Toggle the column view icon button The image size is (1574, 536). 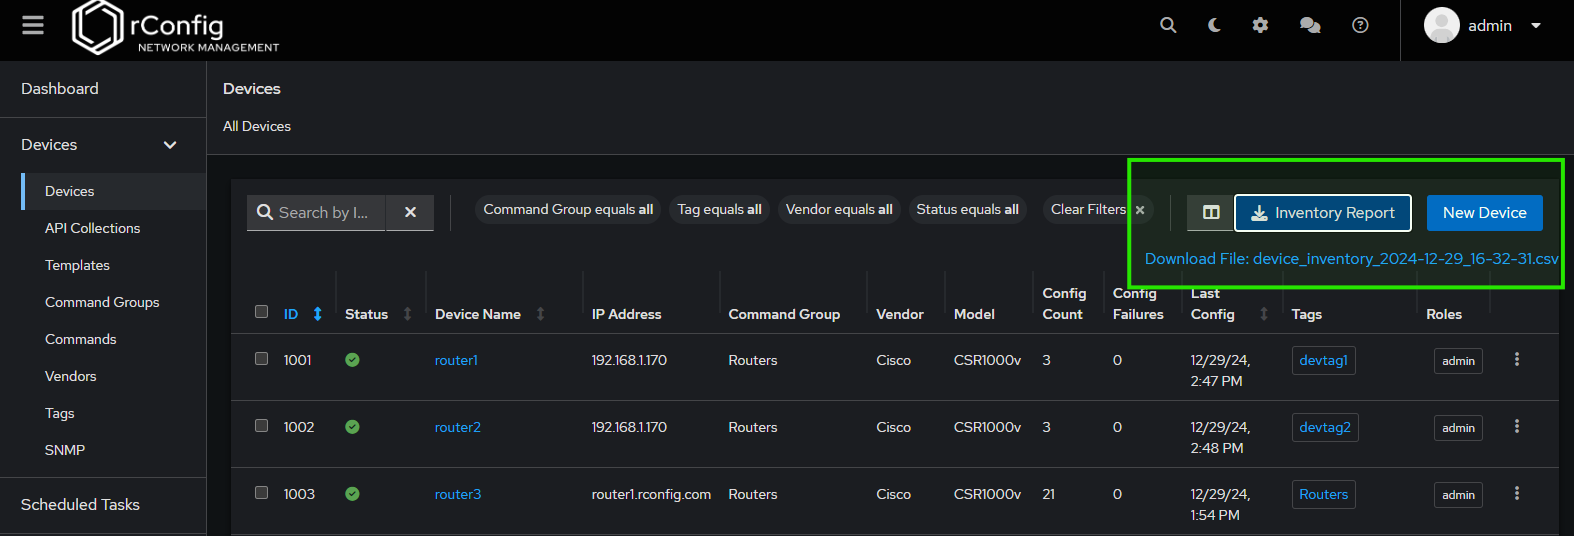[x=1211, y=212]
